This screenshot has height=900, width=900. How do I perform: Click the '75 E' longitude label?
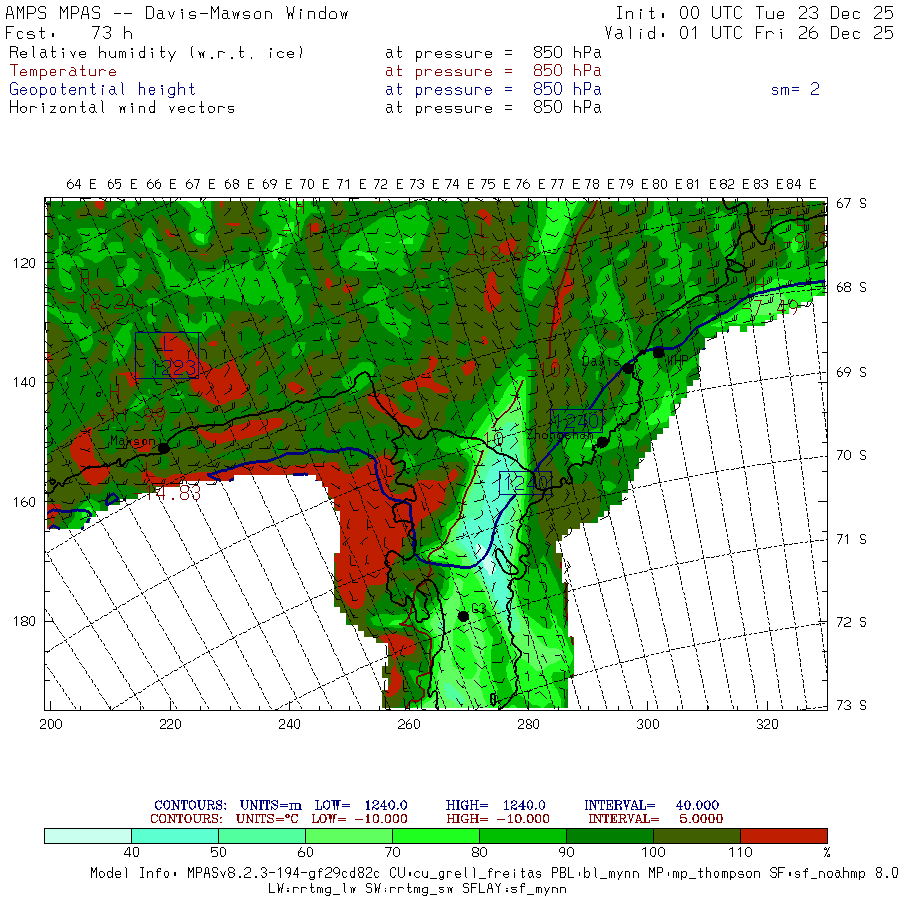pos(495,184)
